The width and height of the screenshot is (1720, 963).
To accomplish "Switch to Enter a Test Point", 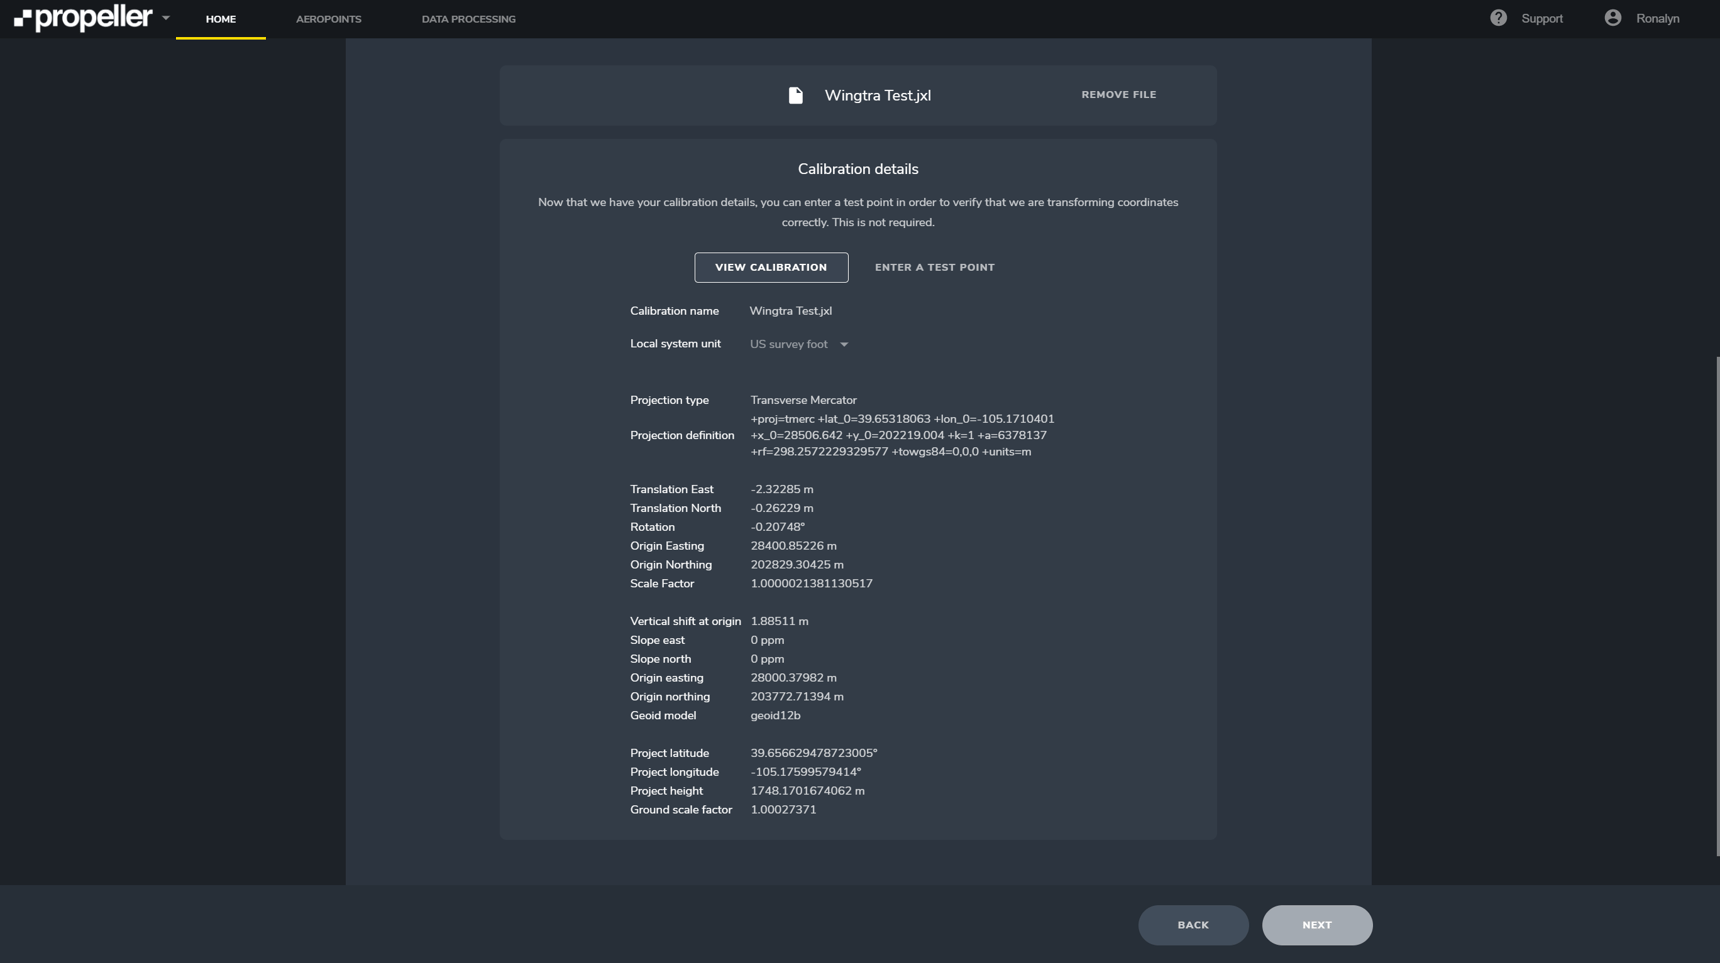I will click(x=934, y=267).
